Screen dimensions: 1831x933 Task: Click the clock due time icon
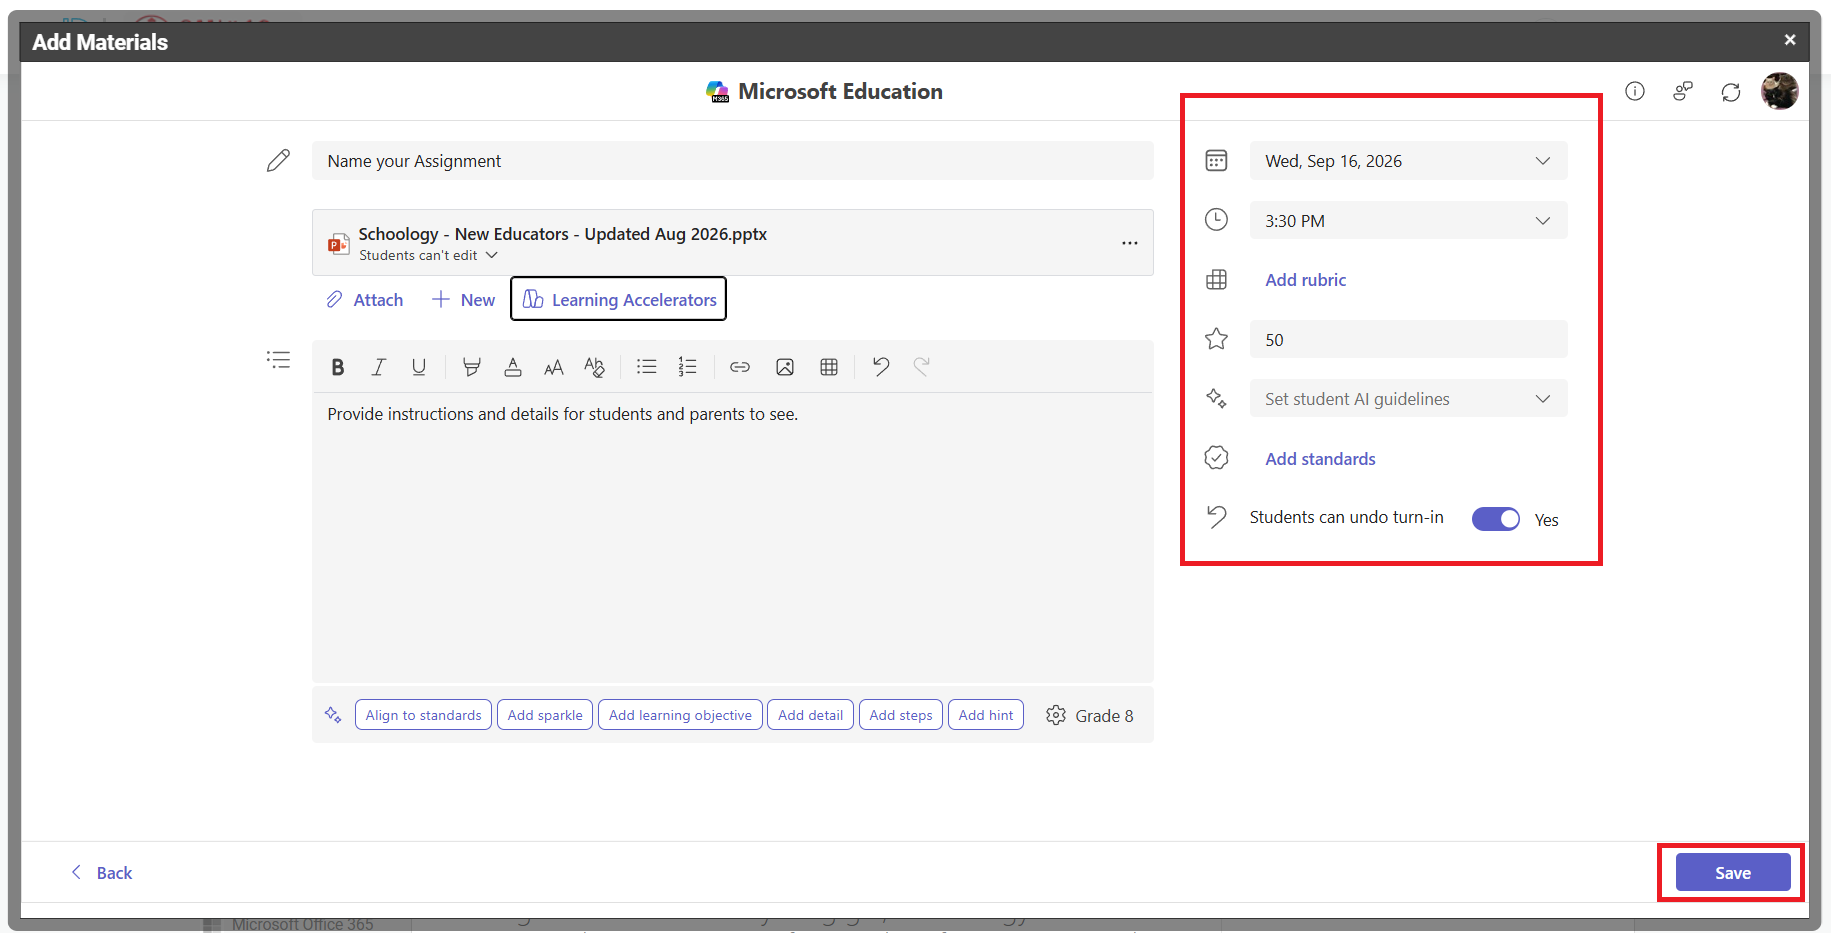click(x=1216, y=220)
